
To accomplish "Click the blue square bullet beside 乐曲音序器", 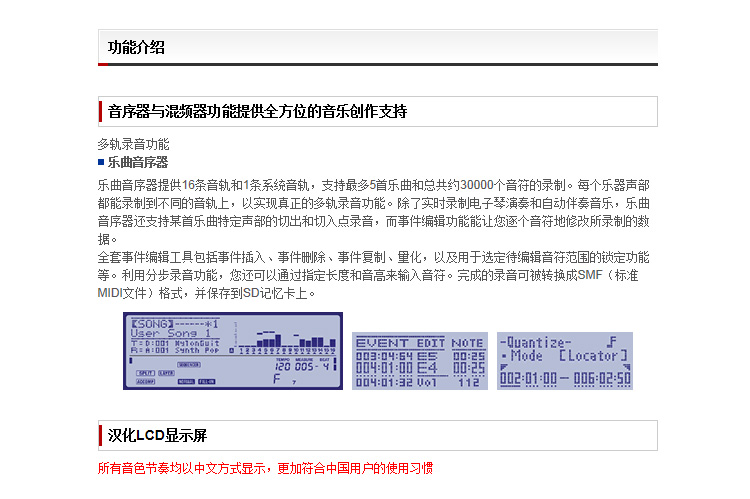I will [101, 162].
